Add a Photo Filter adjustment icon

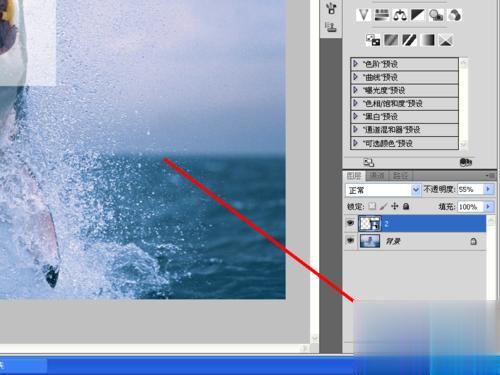click(436, 15)
